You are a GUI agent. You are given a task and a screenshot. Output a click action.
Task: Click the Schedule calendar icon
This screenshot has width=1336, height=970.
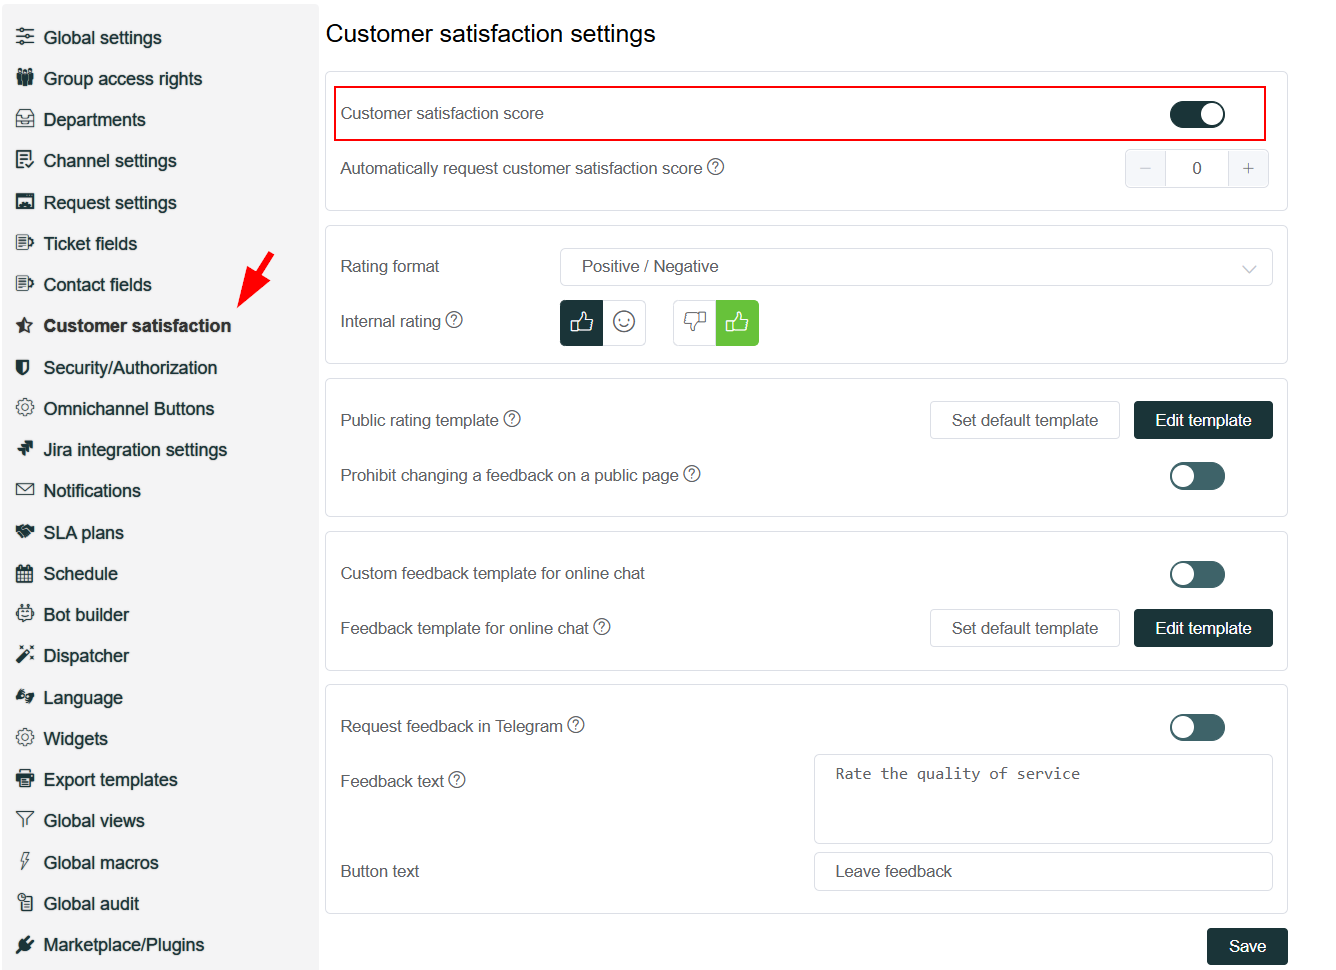[25, 573]
